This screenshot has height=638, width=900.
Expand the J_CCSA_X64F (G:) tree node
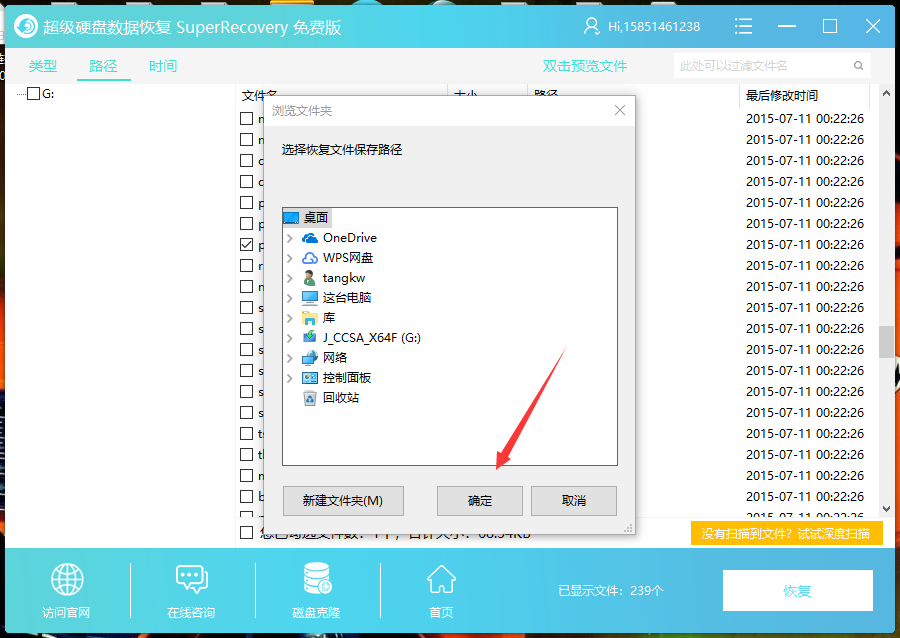[290, 338]
